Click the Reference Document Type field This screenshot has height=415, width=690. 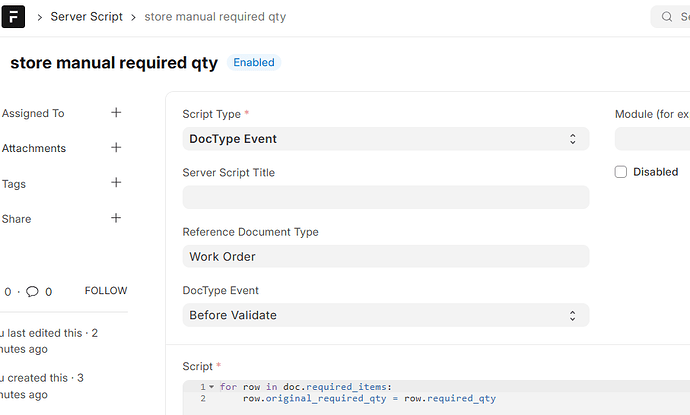[x=385, y=256]
